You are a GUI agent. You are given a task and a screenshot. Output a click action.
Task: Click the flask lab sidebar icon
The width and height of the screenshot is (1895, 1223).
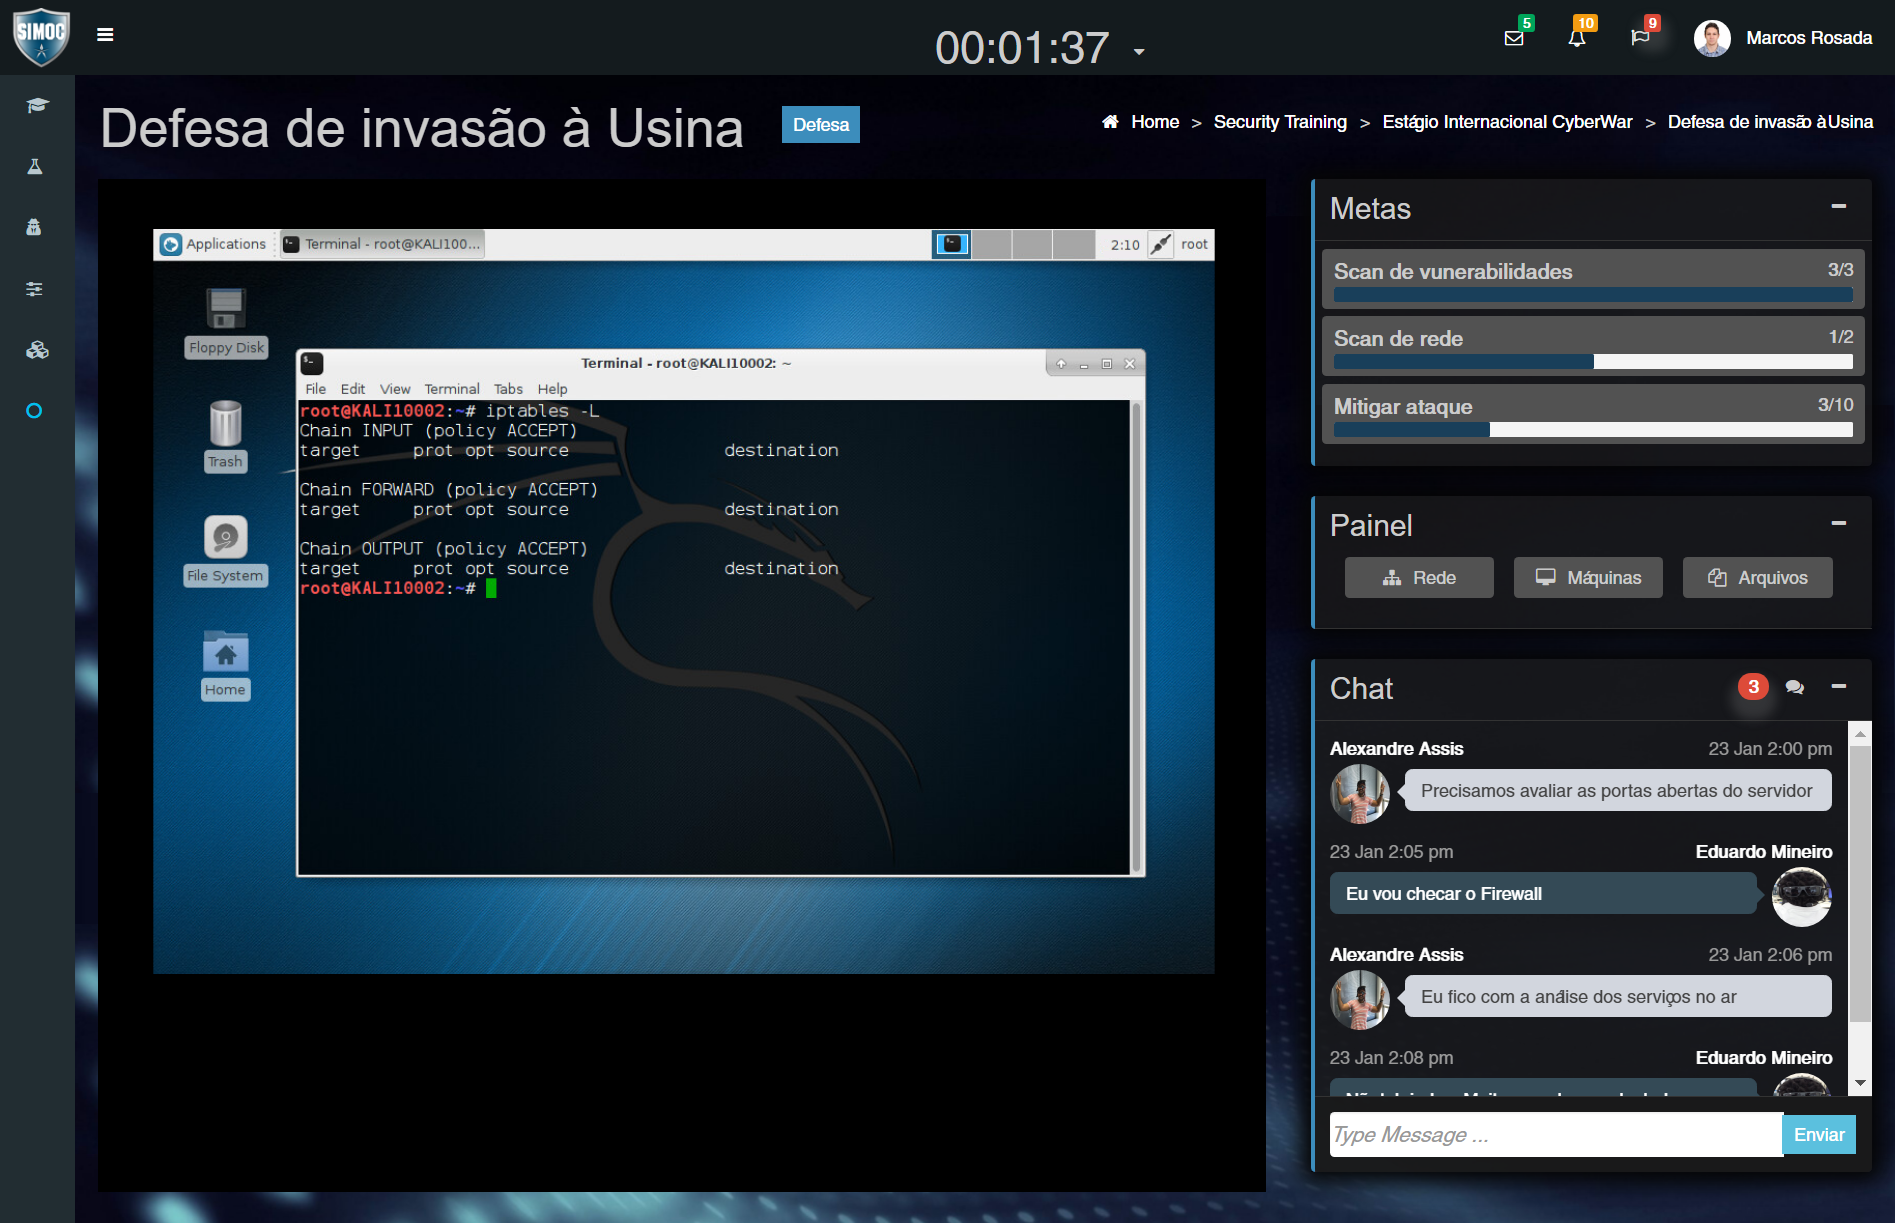click(35, 167)
